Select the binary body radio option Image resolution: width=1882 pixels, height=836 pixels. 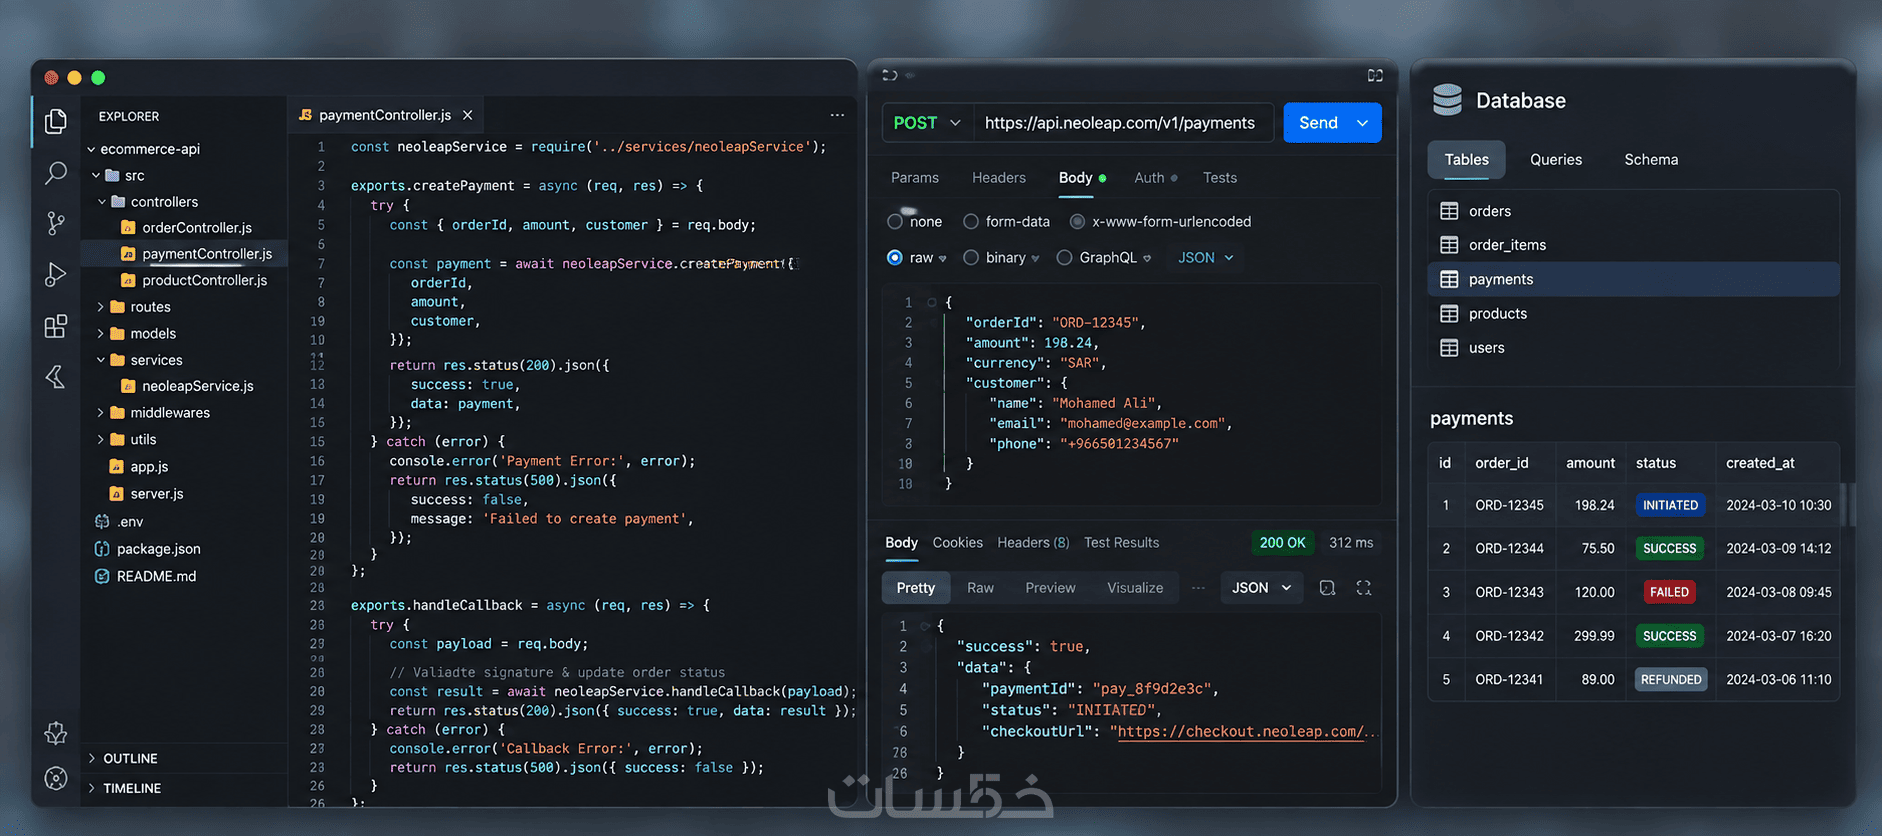(970, 258)
